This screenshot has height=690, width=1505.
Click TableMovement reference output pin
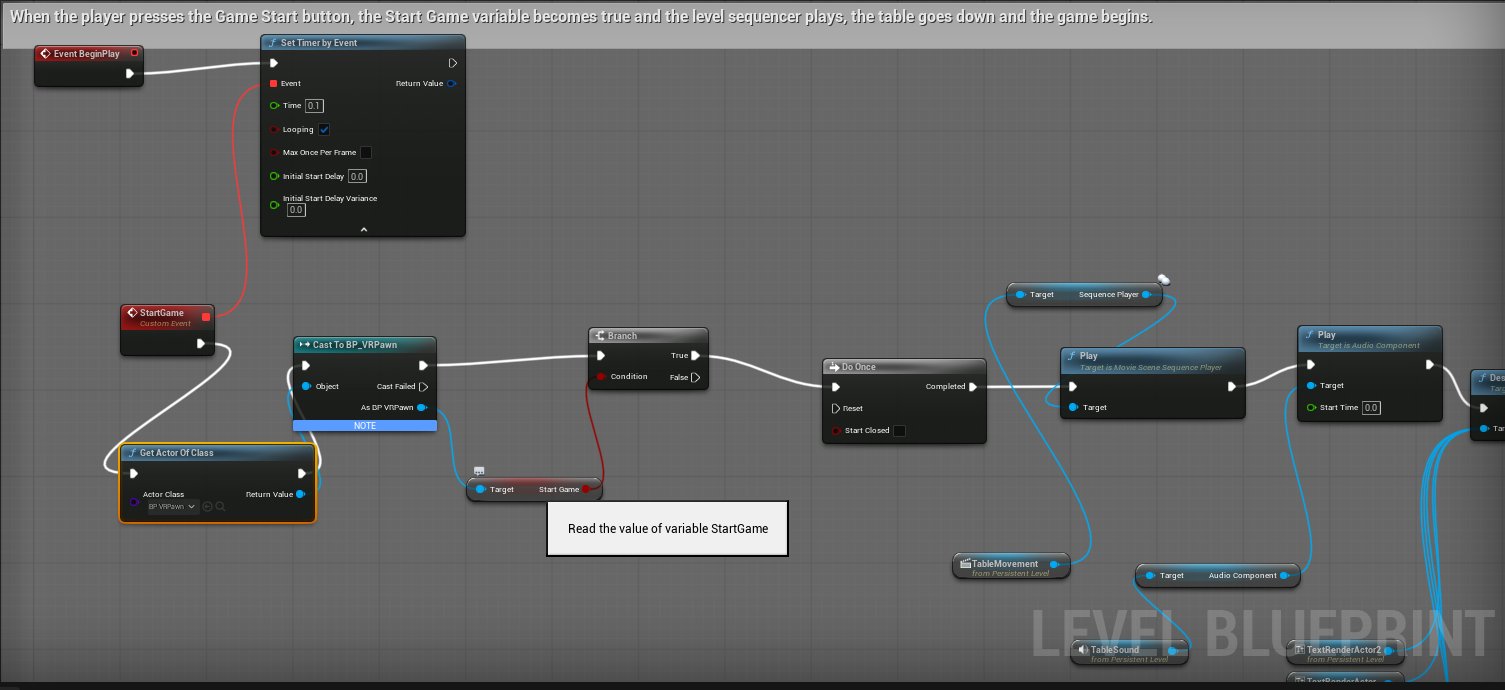(1054, 564)
